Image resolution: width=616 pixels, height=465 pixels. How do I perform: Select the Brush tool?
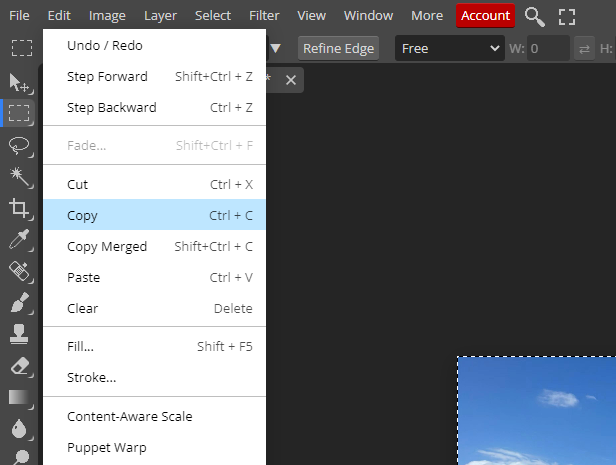pyautogui.click(x=19, y=301)
